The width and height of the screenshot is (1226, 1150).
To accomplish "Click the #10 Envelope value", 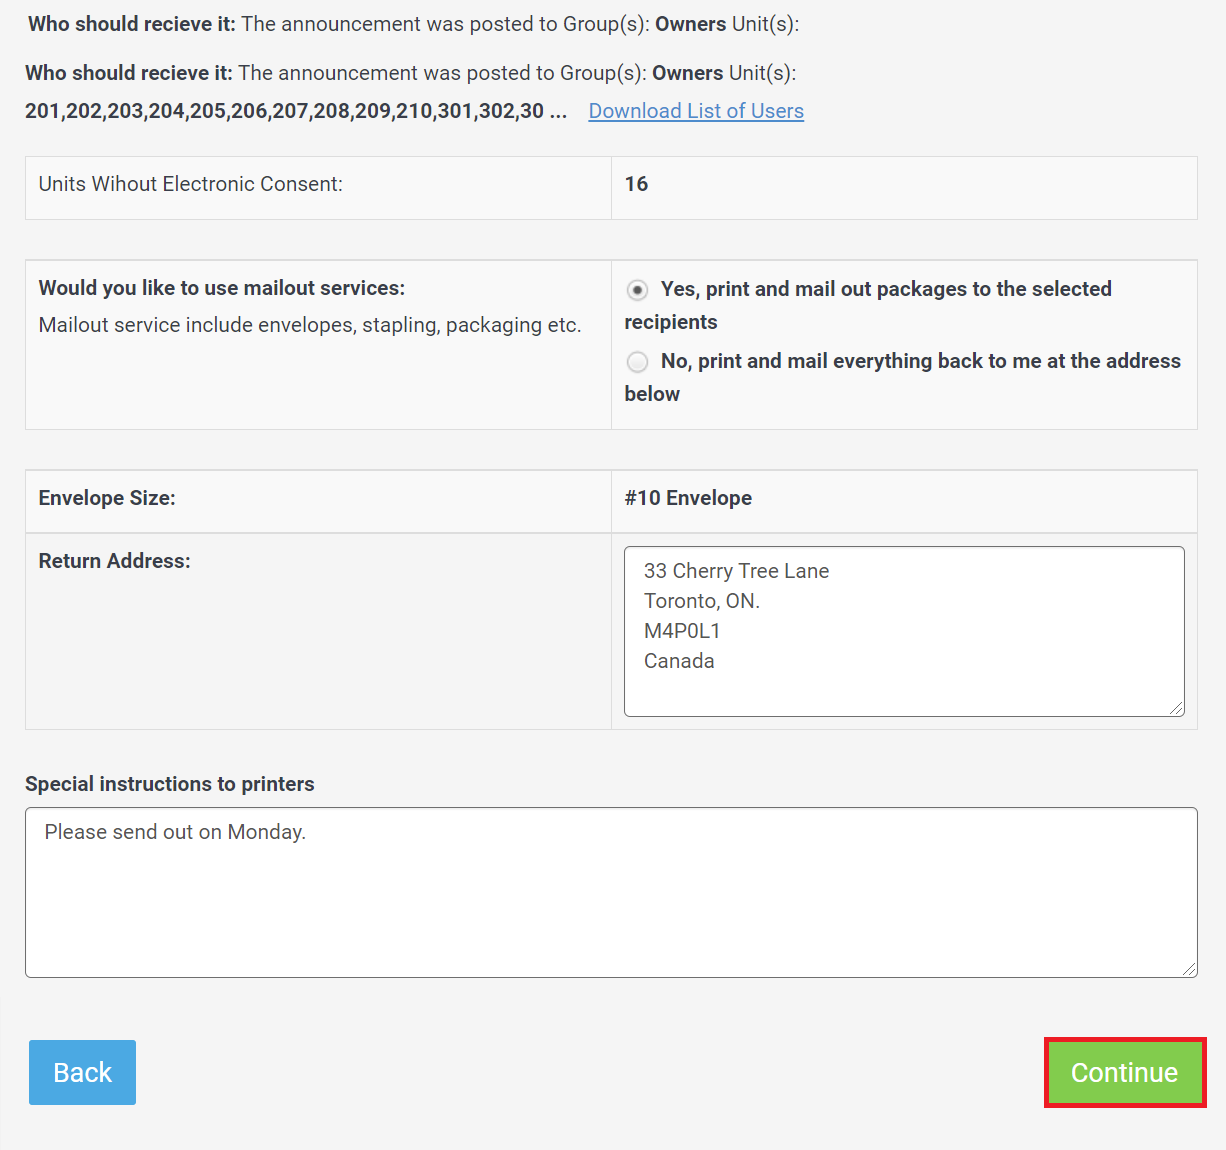I will coord(688,498).
